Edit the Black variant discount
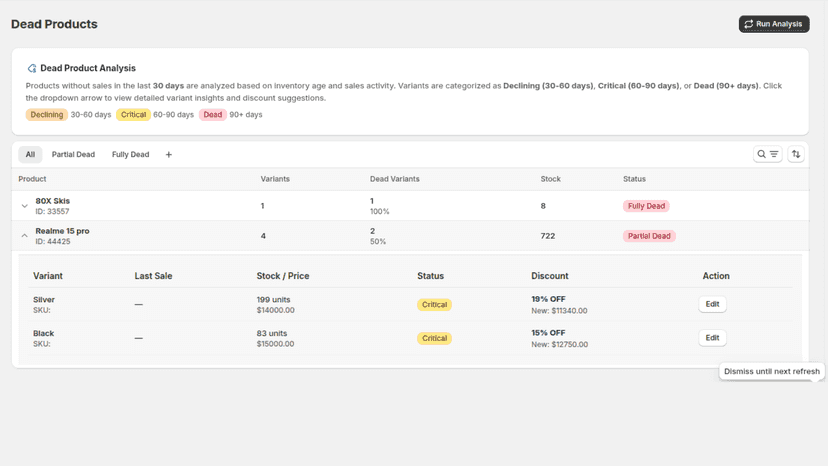 pyautogui.click(x=712, y=338)
